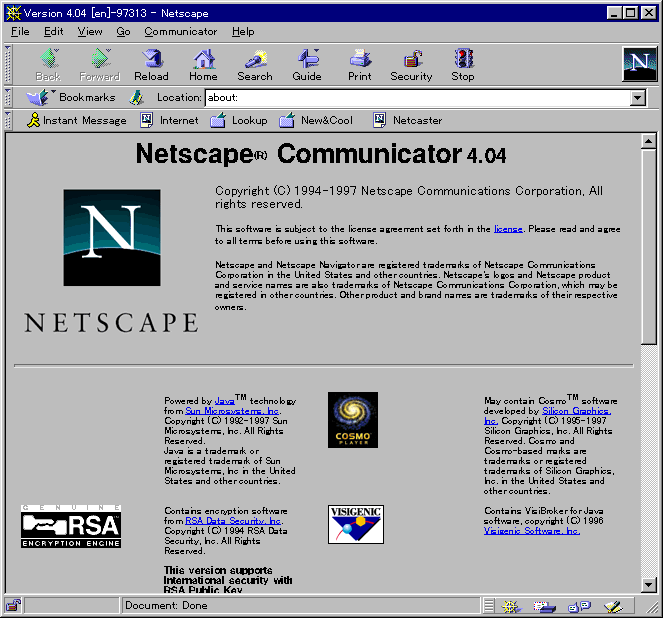Stop loading with the Stop button
The image size is (663, 618).
tap(463, 65)
